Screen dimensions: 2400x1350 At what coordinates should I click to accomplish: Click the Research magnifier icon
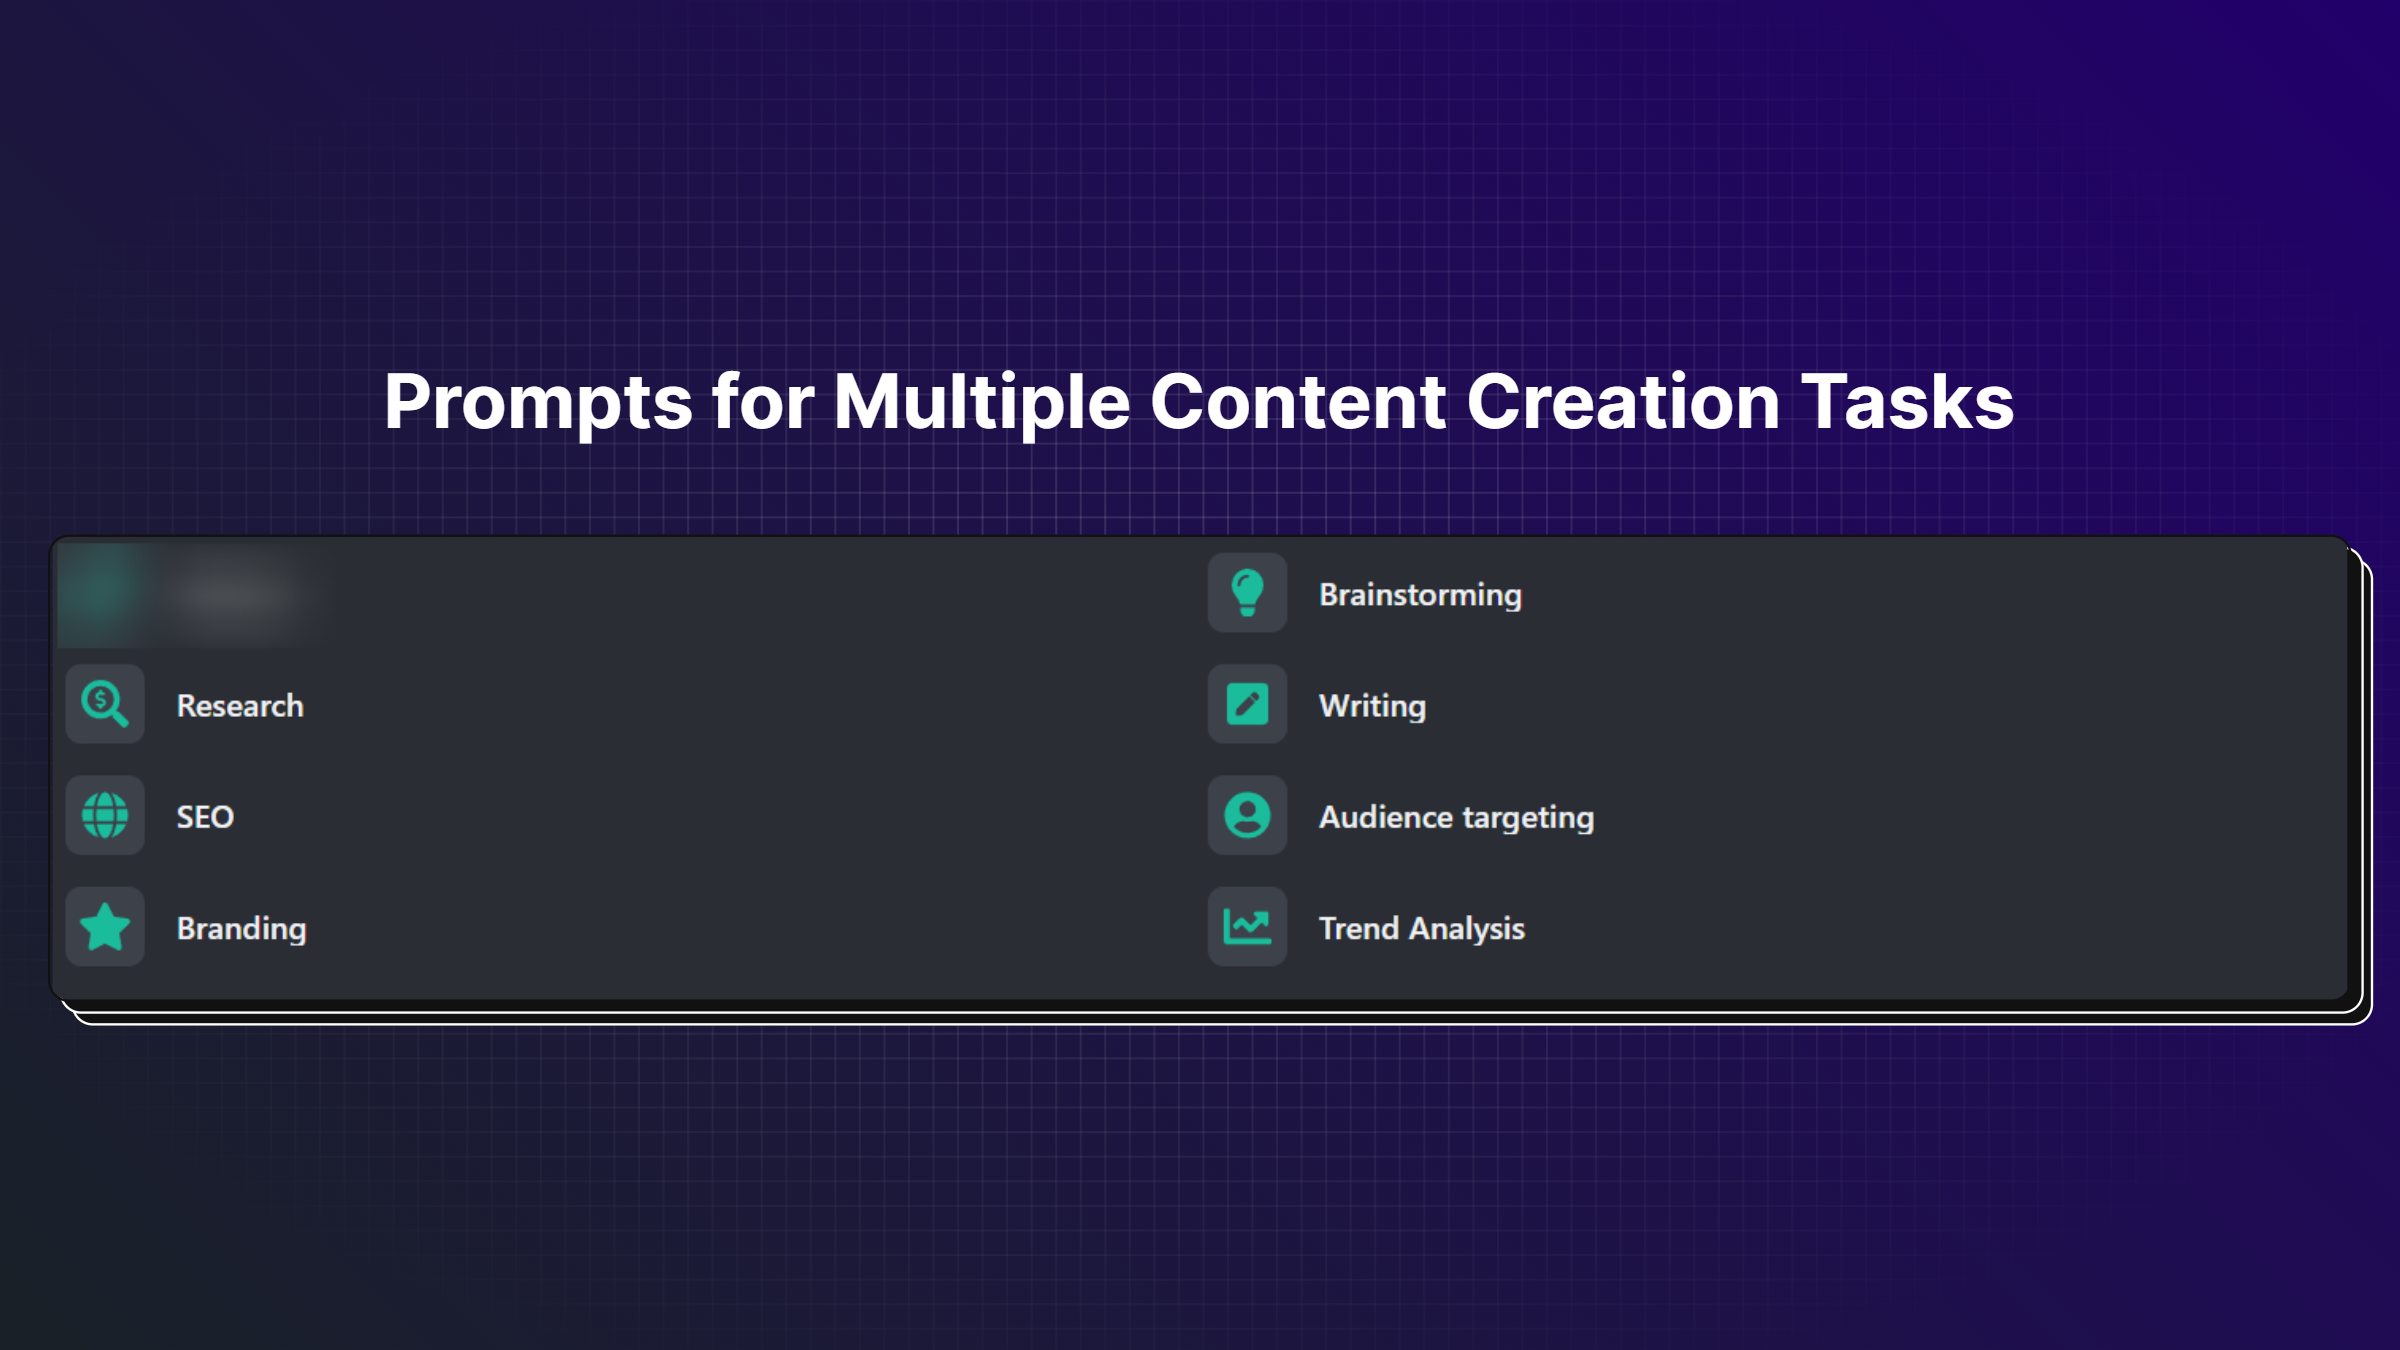pyautogui.click(x=105, y=704)
